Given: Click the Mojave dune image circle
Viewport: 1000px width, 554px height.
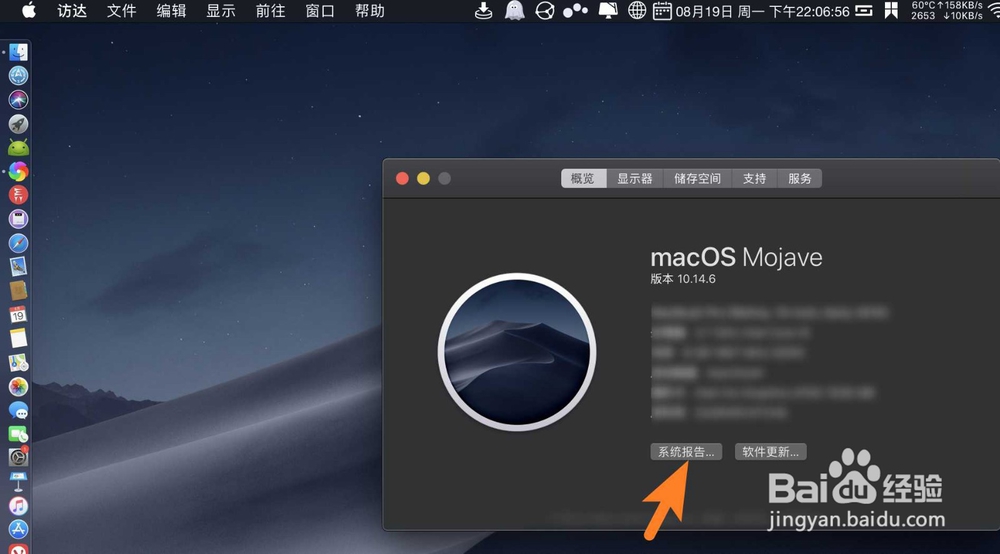Looking at the screenshot, I should [x=517, y=353].
